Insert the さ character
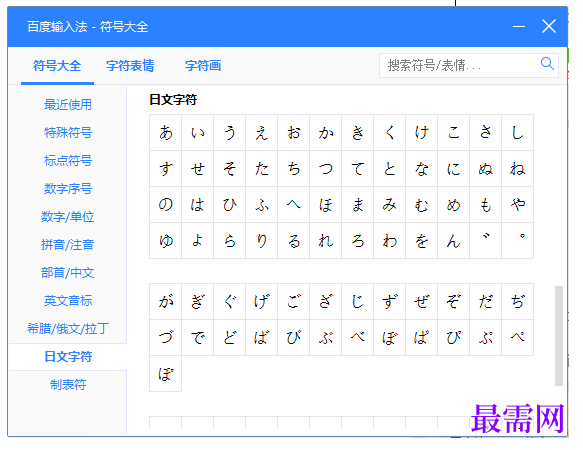 [485, 133]
